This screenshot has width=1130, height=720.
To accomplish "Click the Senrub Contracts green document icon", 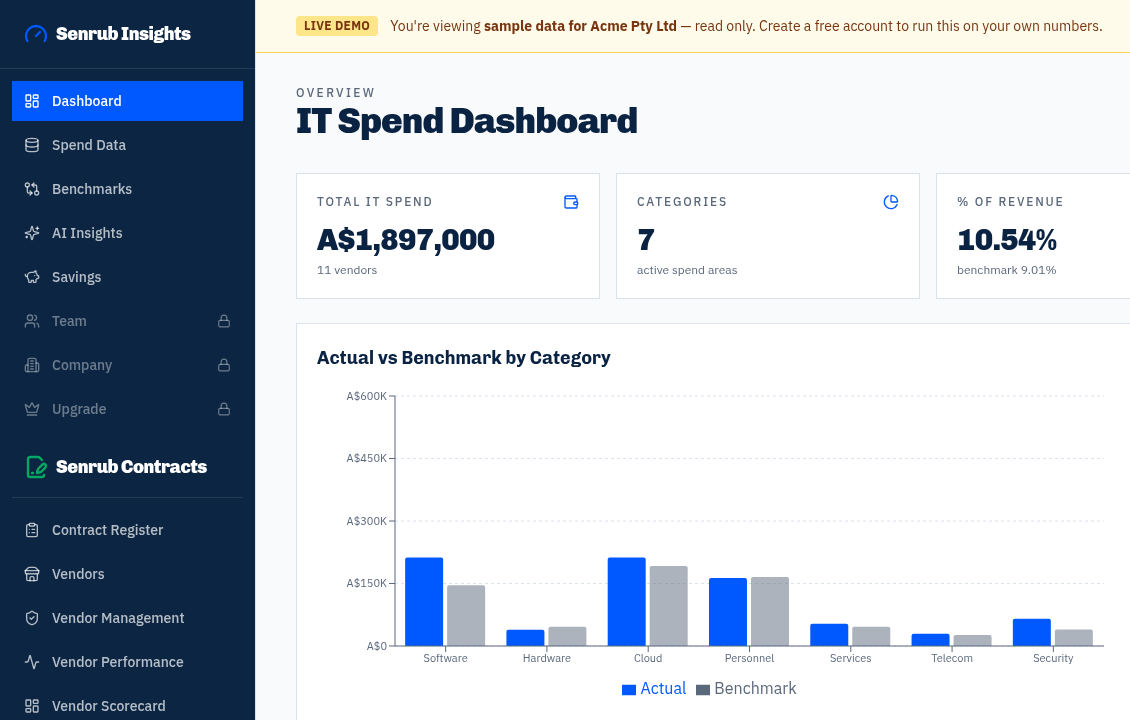I will pyautogui.click(x=36, y=467).
